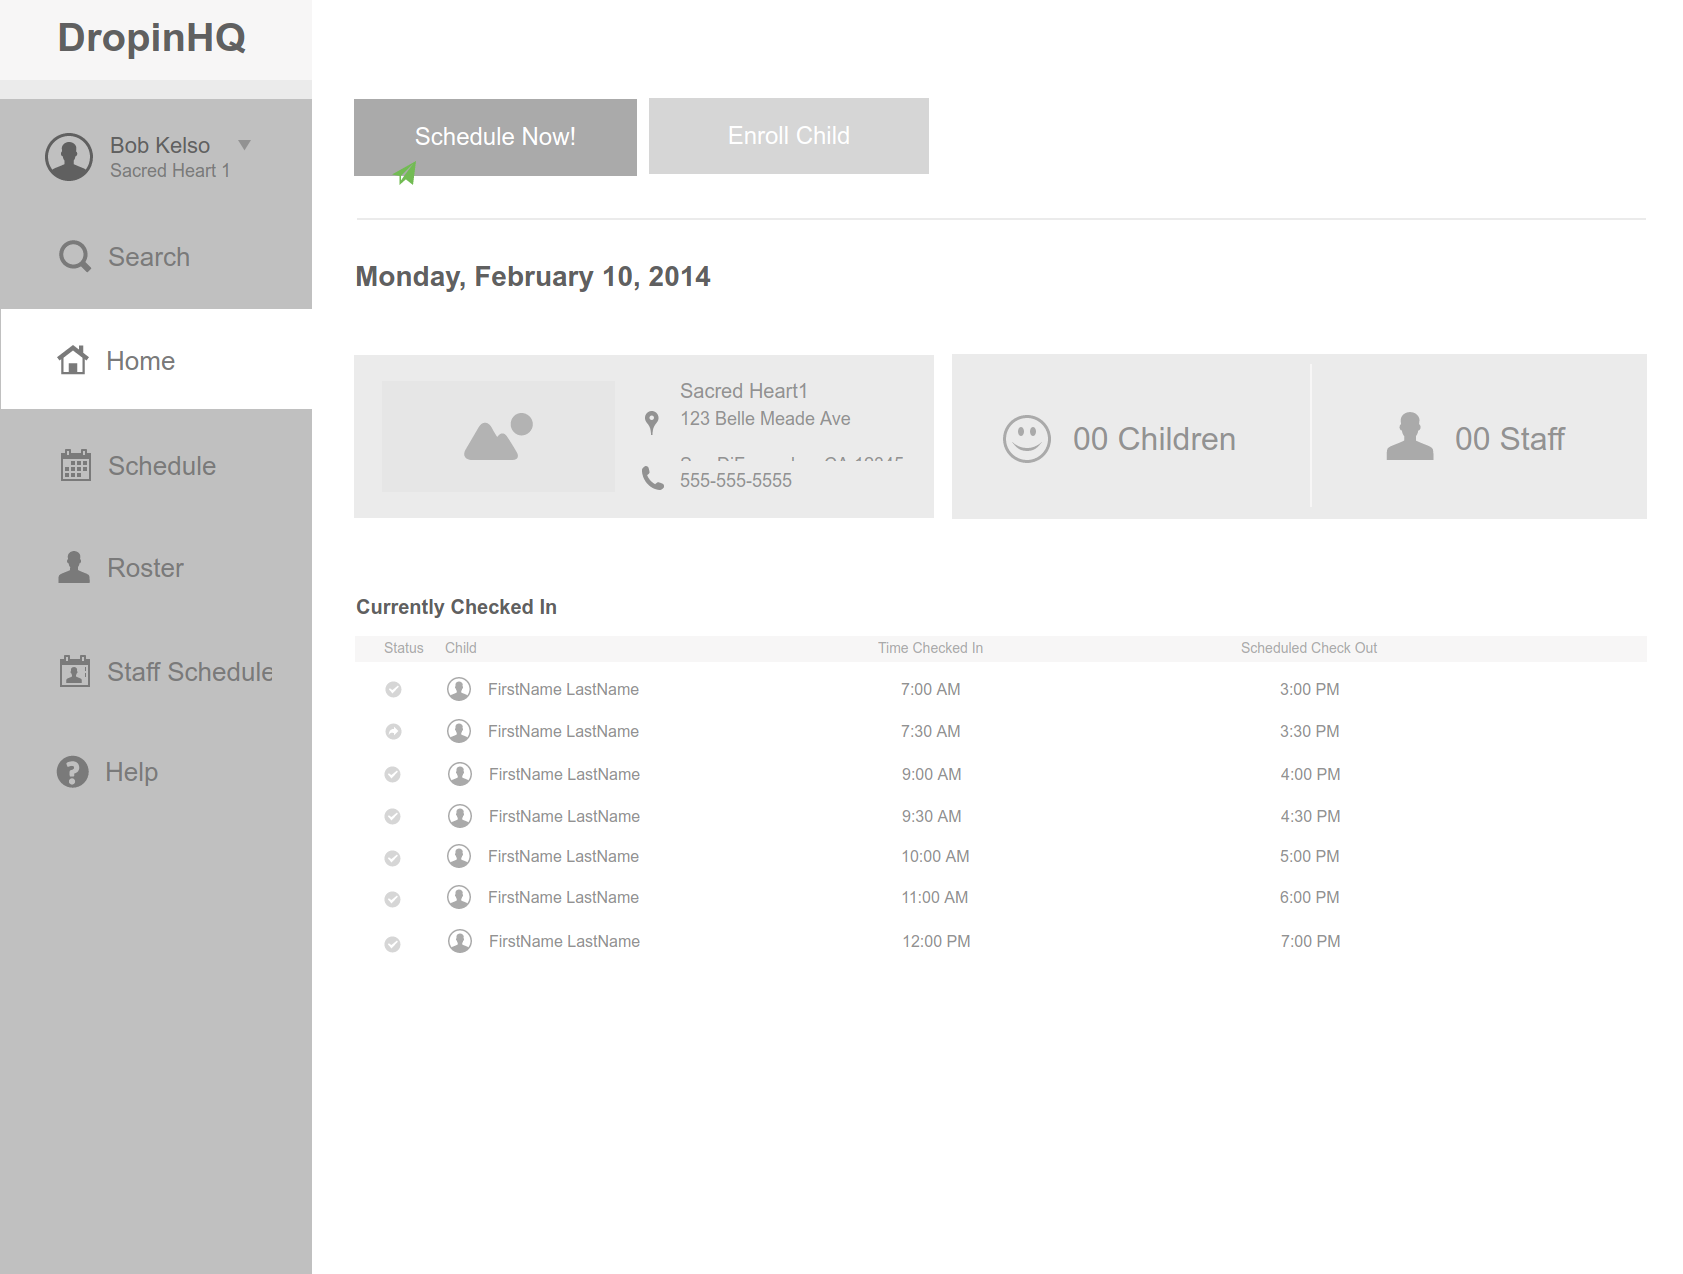Toggle status check for the 10:00 AM row
Image resolution: width=1683 pixels, height=1274 pixels.
tap(393, 858)
